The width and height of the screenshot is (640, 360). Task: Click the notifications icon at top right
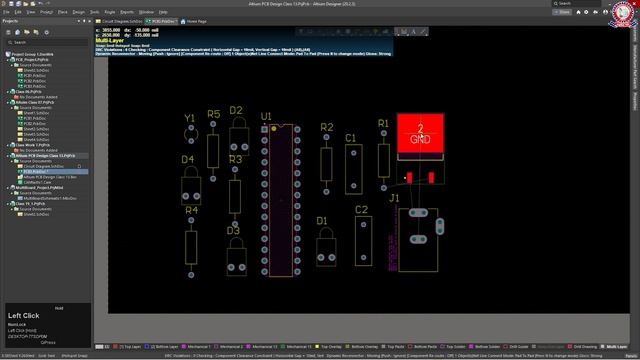[x=596, y=12]
